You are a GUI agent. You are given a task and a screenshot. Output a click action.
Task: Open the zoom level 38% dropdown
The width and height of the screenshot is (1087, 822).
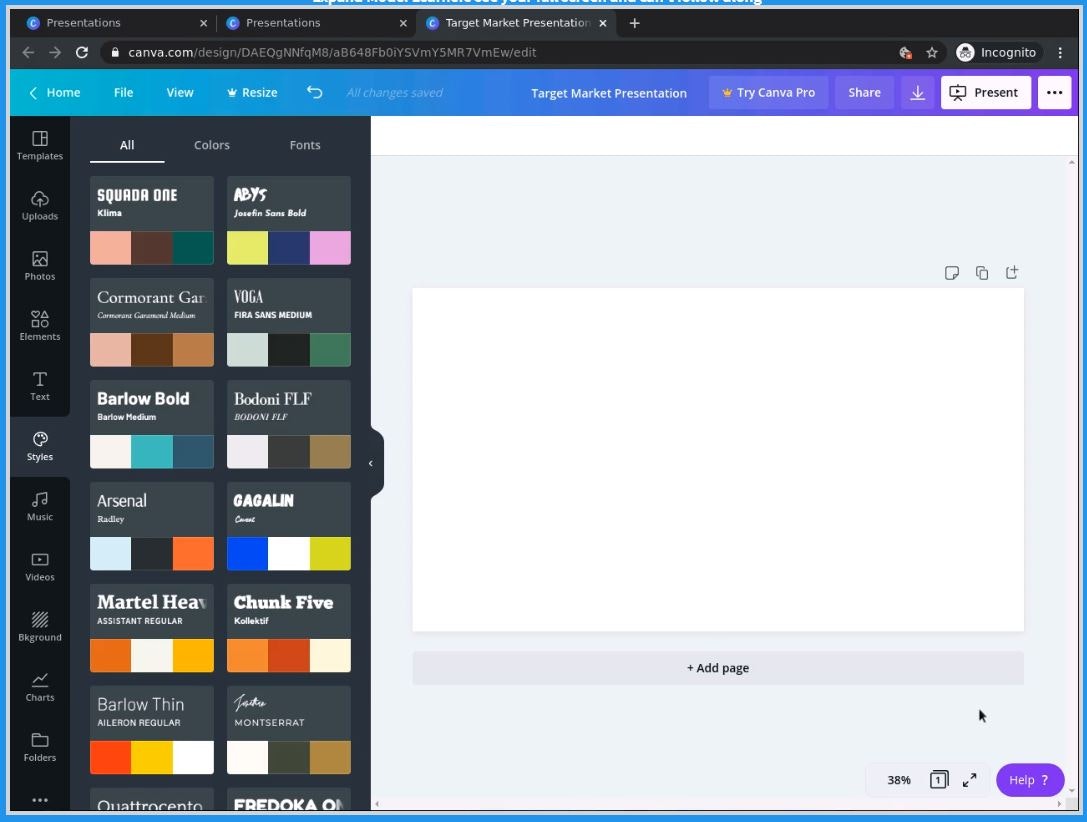(898, 780)
